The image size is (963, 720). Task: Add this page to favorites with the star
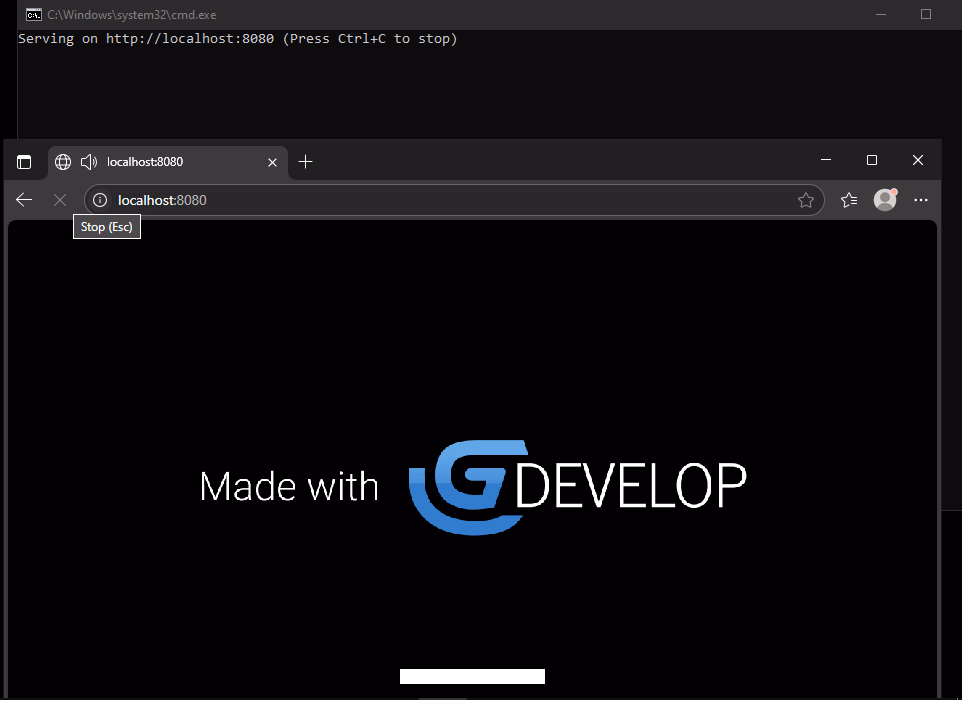[806, 200]
